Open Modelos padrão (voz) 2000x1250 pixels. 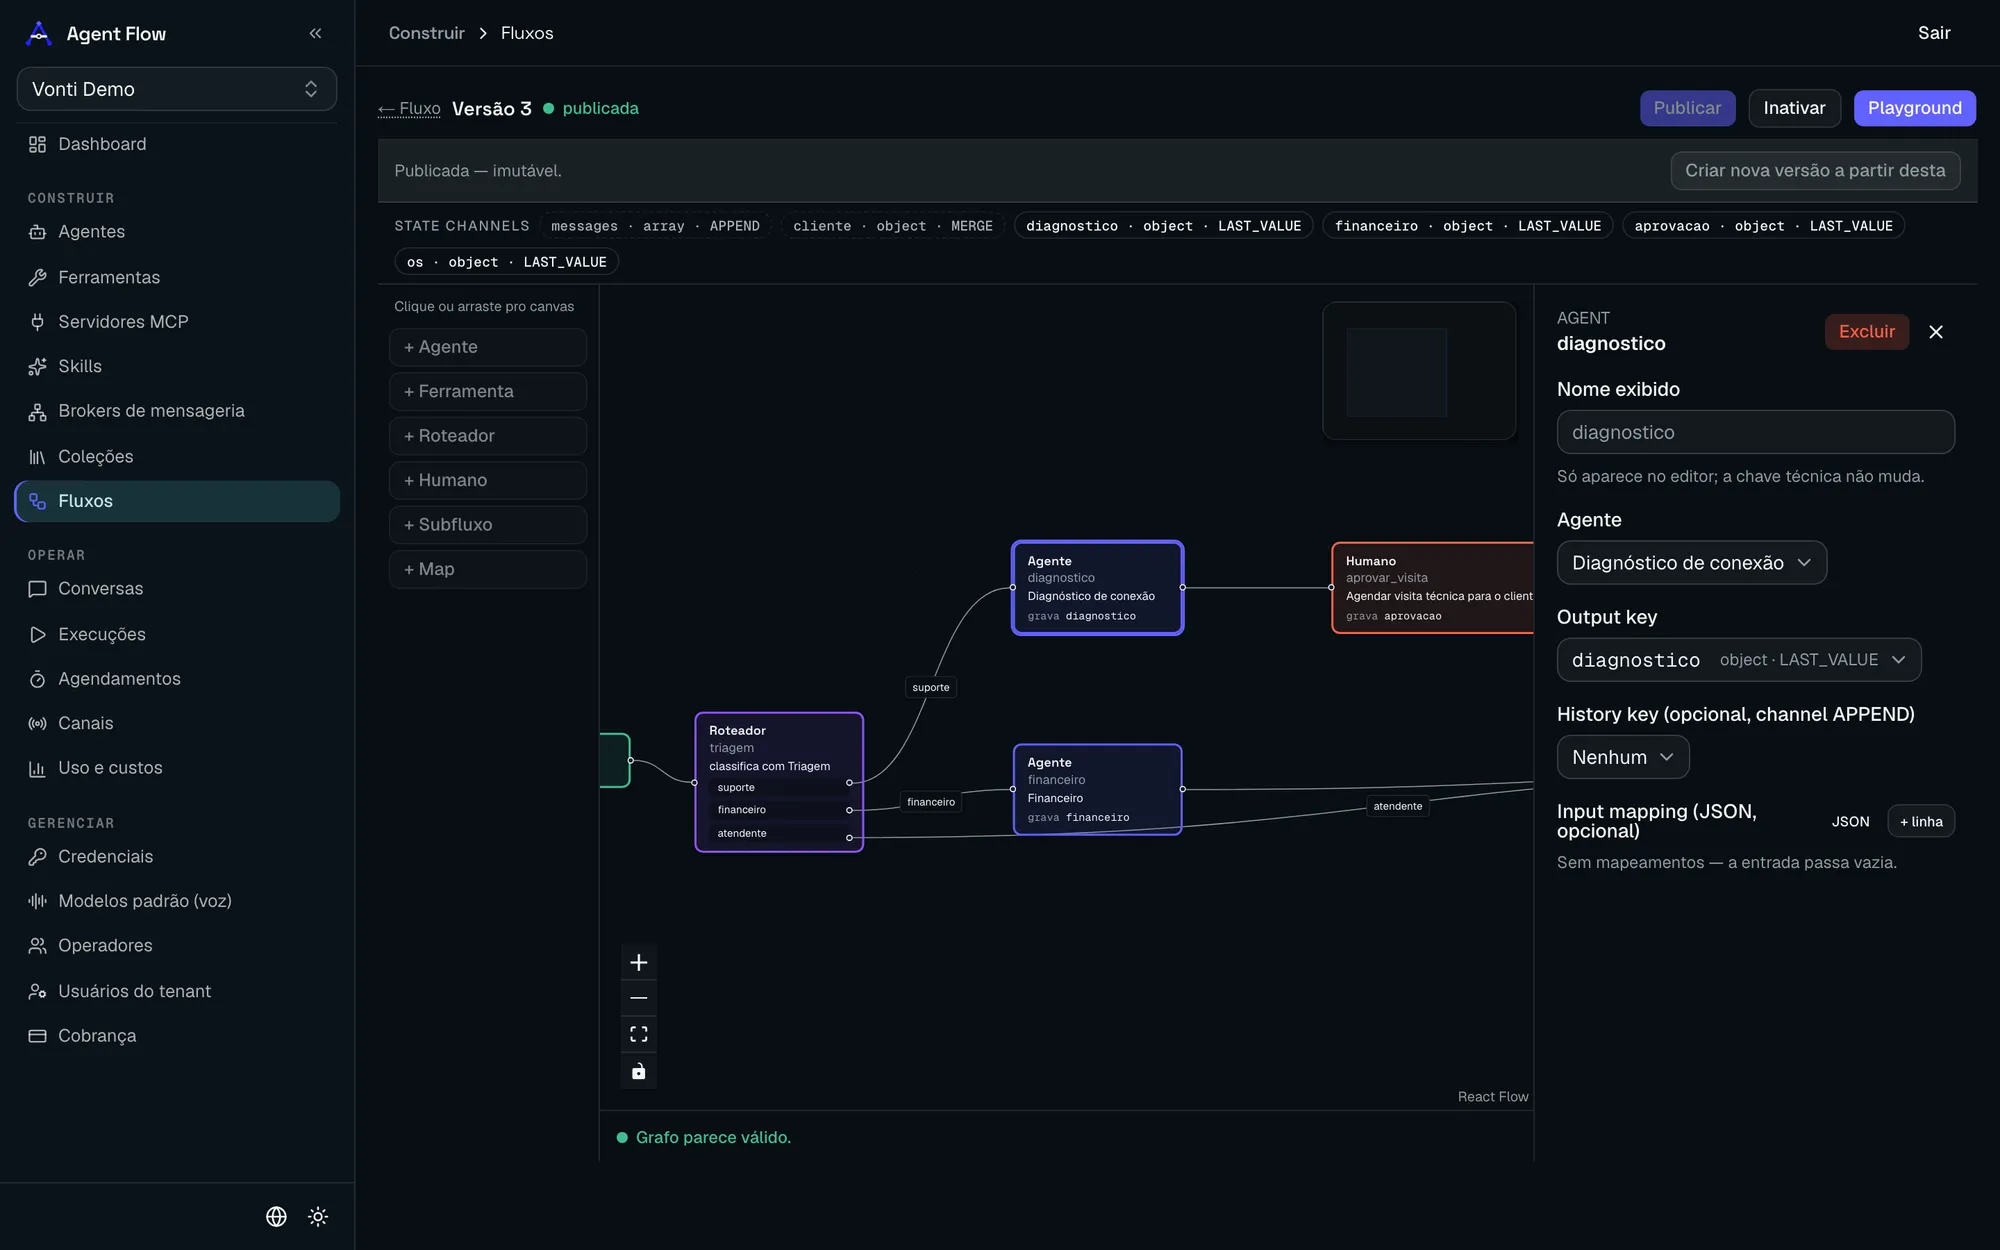(177, 901)
